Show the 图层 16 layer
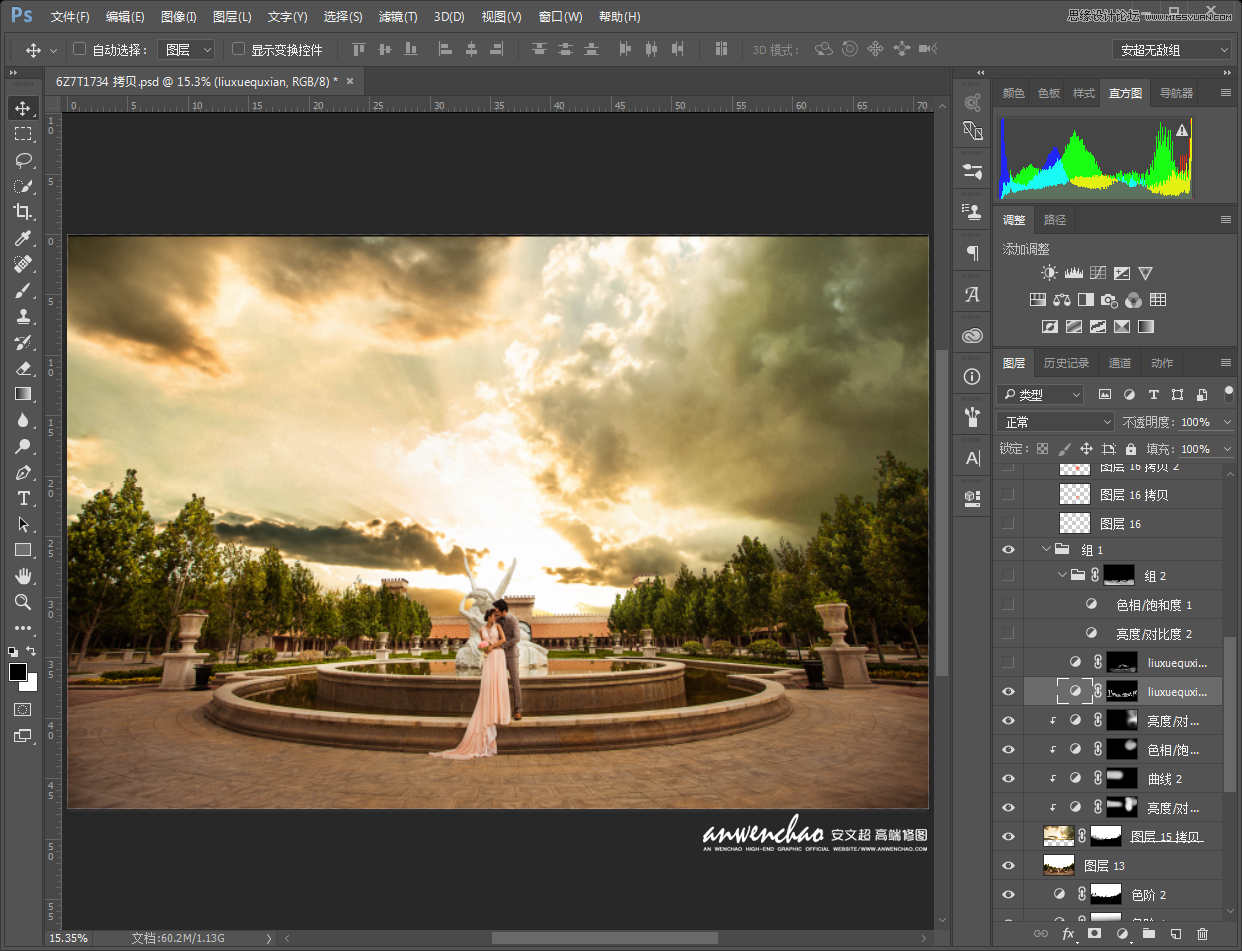Screen dimensions: 1242x951 coord(1008,523)
